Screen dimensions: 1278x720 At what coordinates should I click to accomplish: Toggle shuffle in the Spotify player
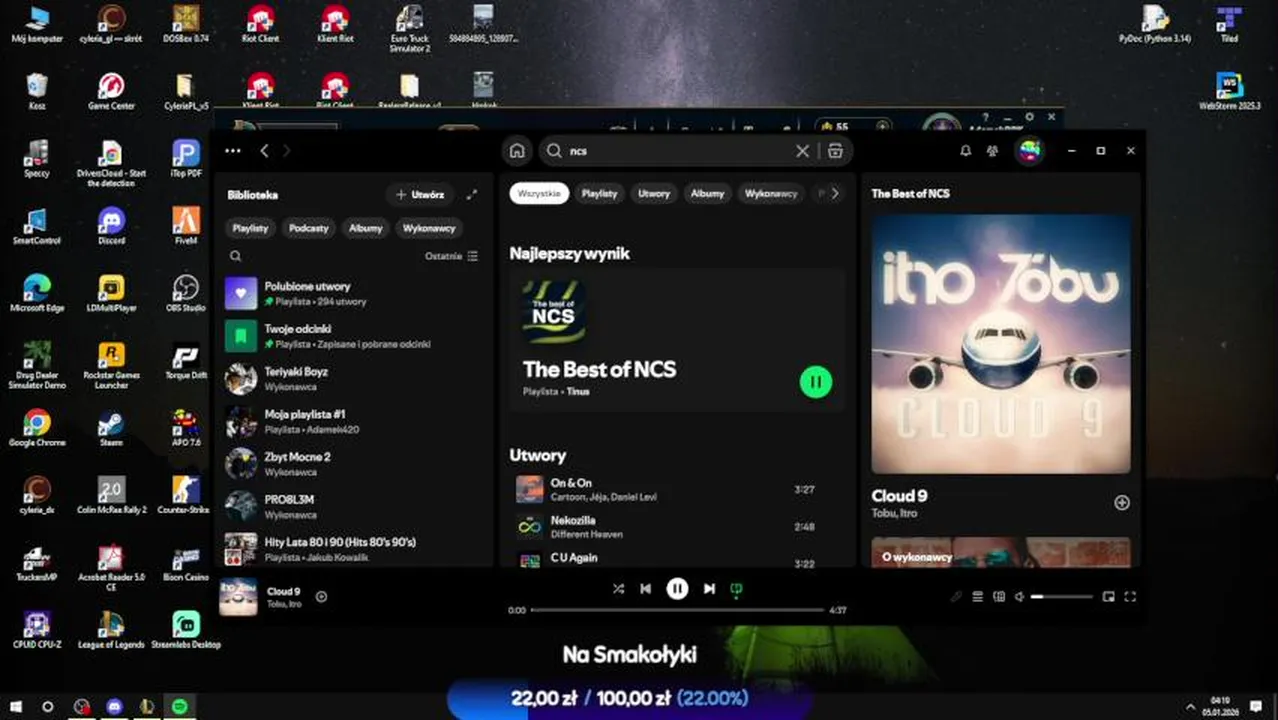[618, 589]
